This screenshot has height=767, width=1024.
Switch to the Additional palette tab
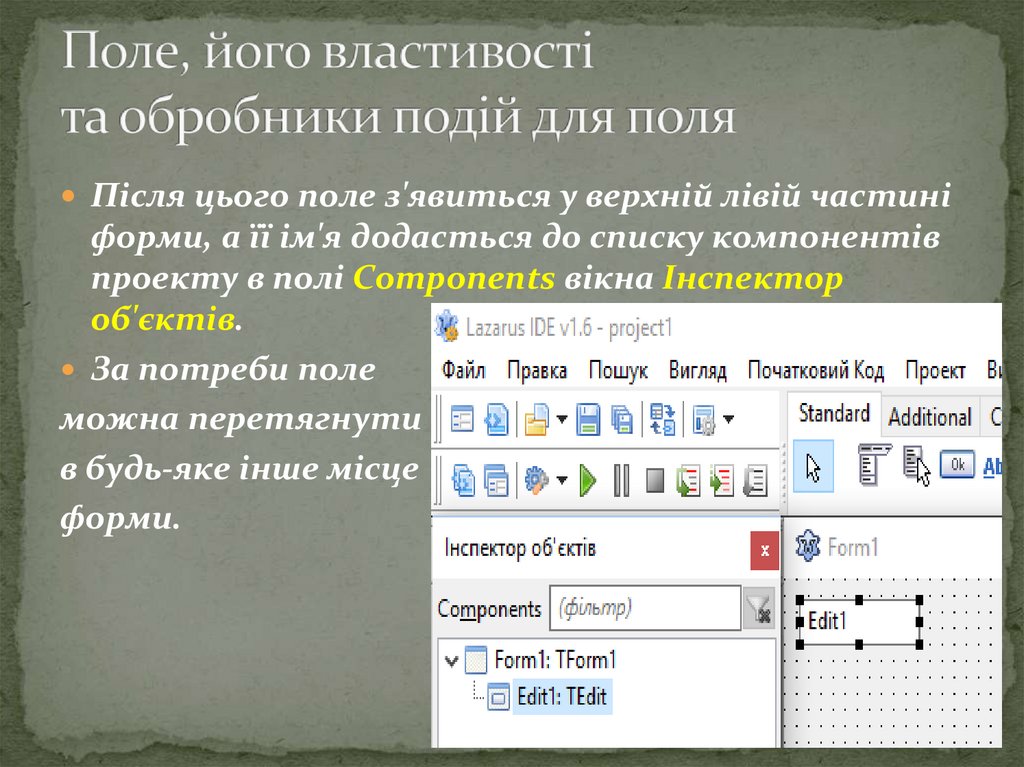(x=929, y=417)
